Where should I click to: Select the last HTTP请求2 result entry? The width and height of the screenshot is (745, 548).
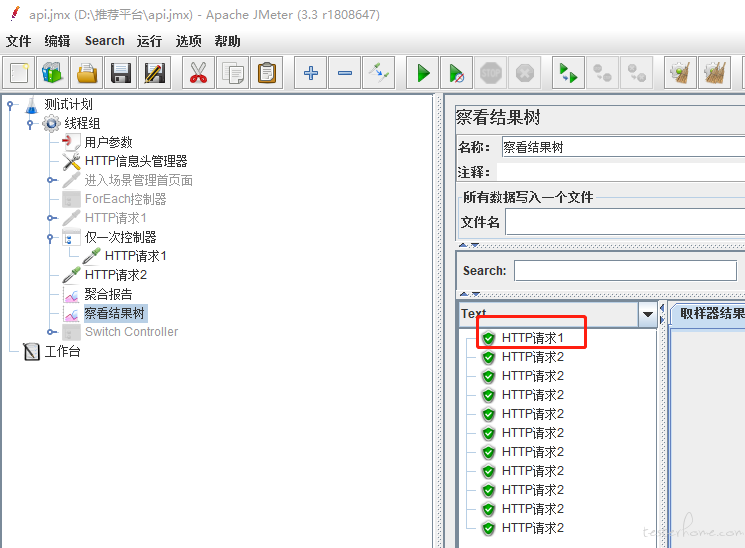(532, 528)
